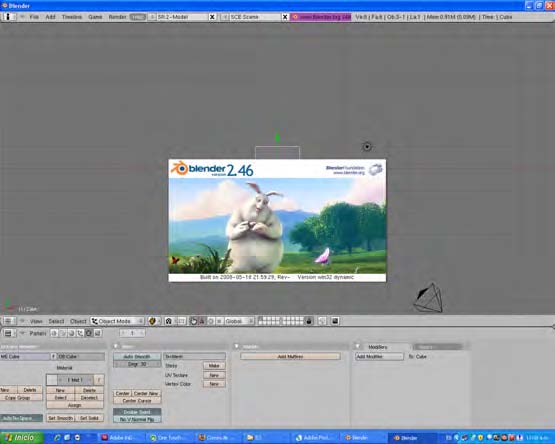Open the Object Mode dropdown
Viewport: 555px width, 444px height.
[118, 321]
